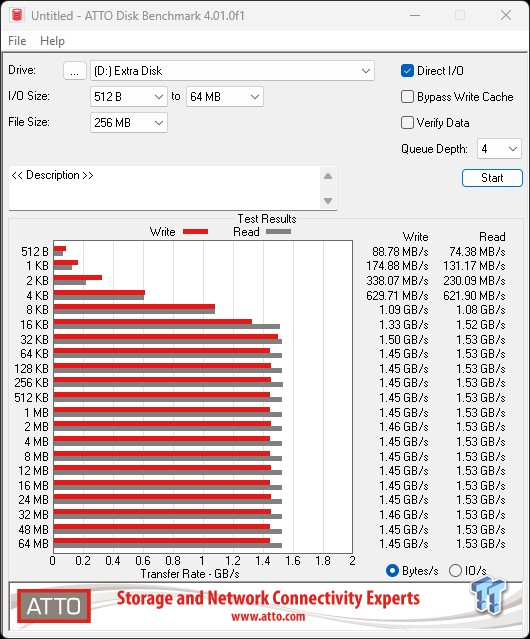Viewport: 530px width, 639px height.
Task: Click the description scrollbar down arrow
Action: 328,201
